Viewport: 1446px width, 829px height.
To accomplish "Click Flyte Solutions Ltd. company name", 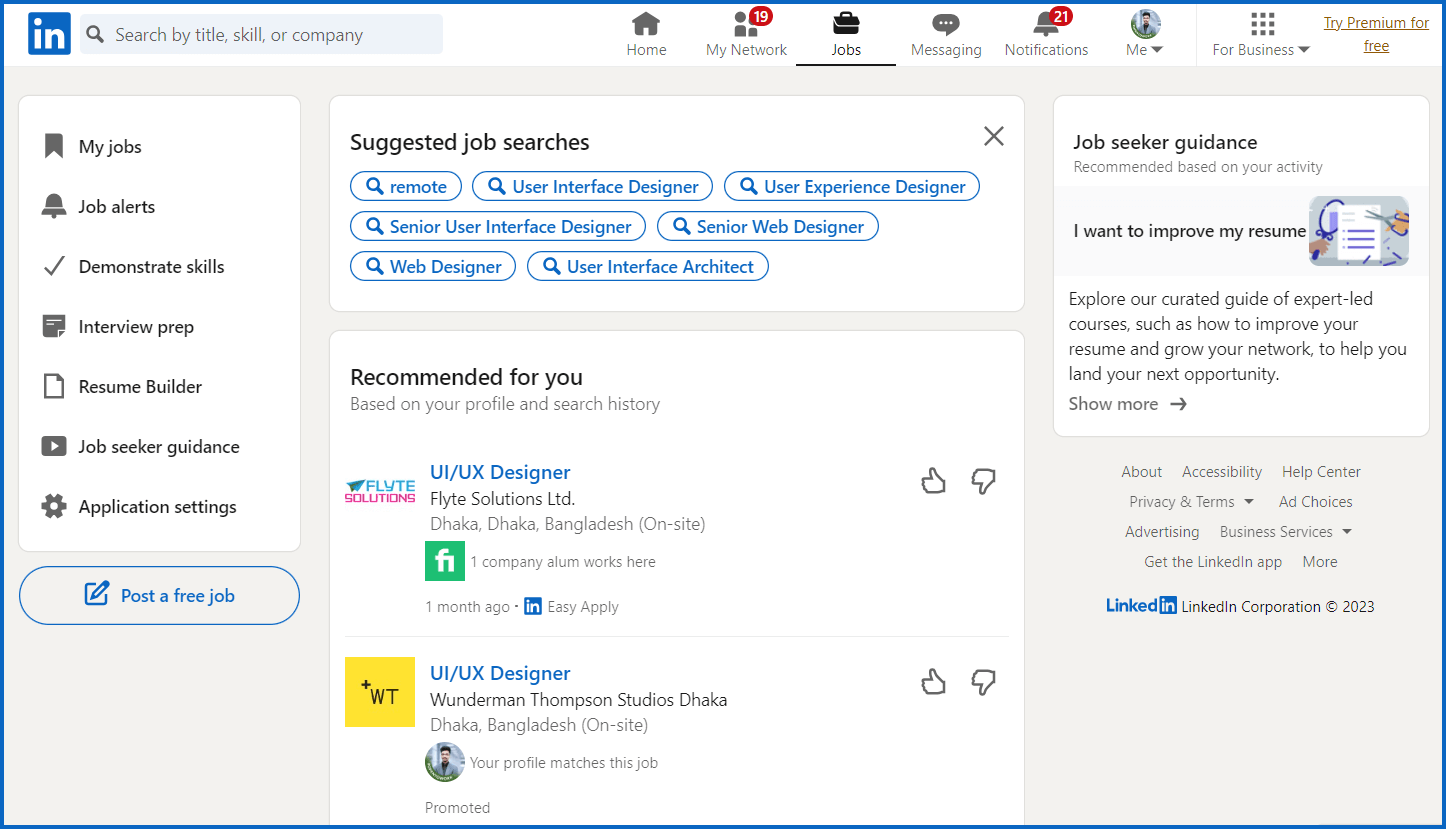I will pos(502,498).
